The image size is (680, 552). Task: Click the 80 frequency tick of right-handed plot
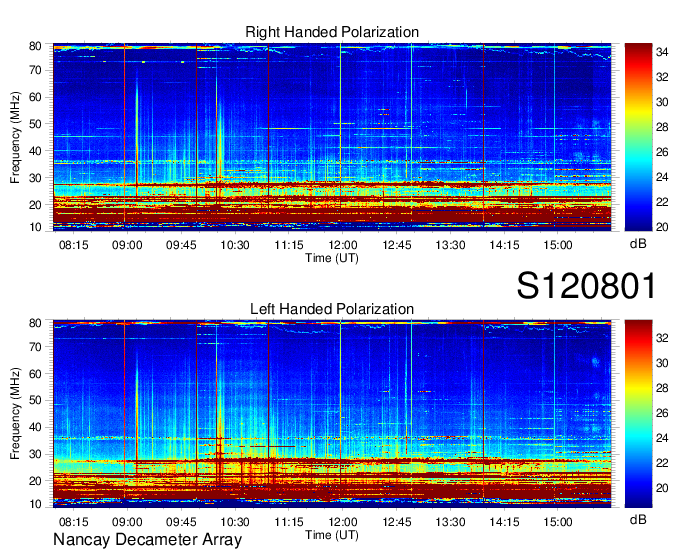tap(35, 46)
